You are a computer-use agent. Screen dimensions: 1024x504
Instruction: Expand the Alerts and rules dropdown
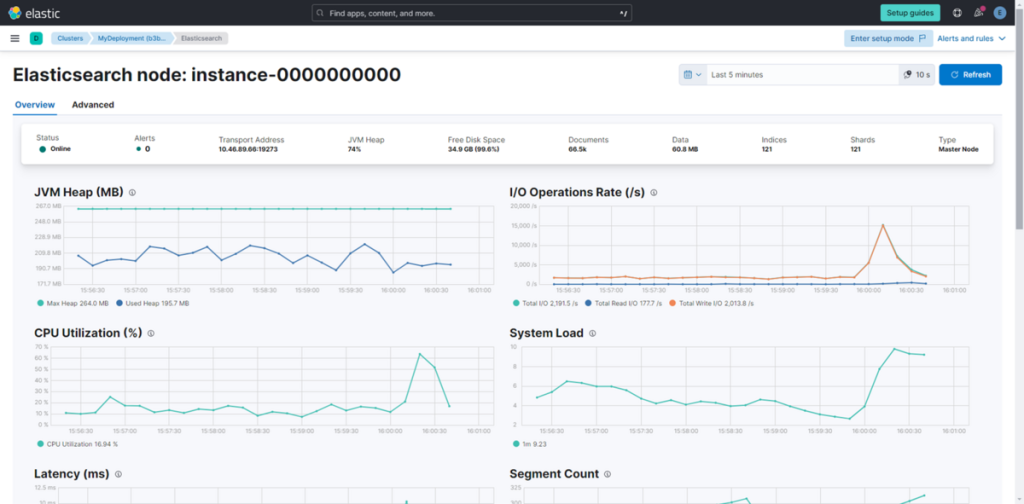pos(971,38)
